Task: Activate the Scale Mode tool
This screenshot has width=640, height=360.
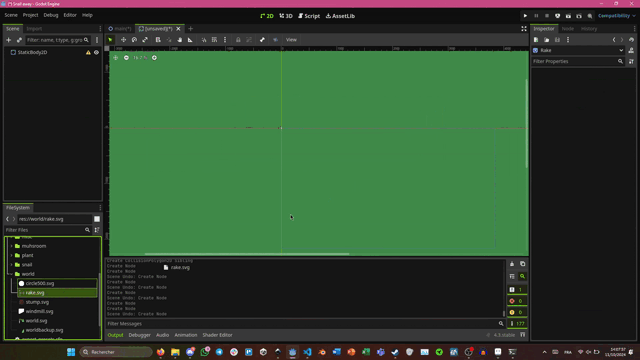Action: [145, 40]
